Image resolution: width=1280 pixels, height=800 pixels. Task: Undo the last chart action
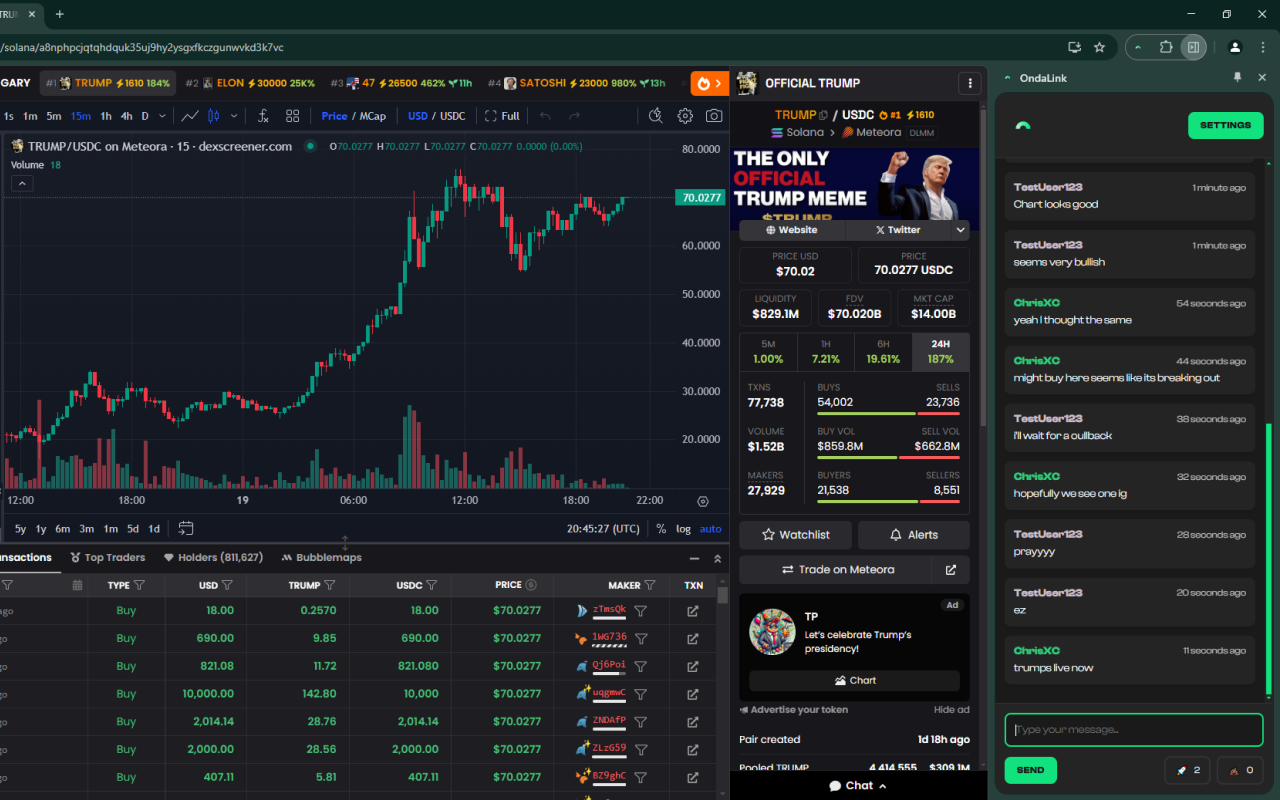pyautogui.click(x=545, y=116)
